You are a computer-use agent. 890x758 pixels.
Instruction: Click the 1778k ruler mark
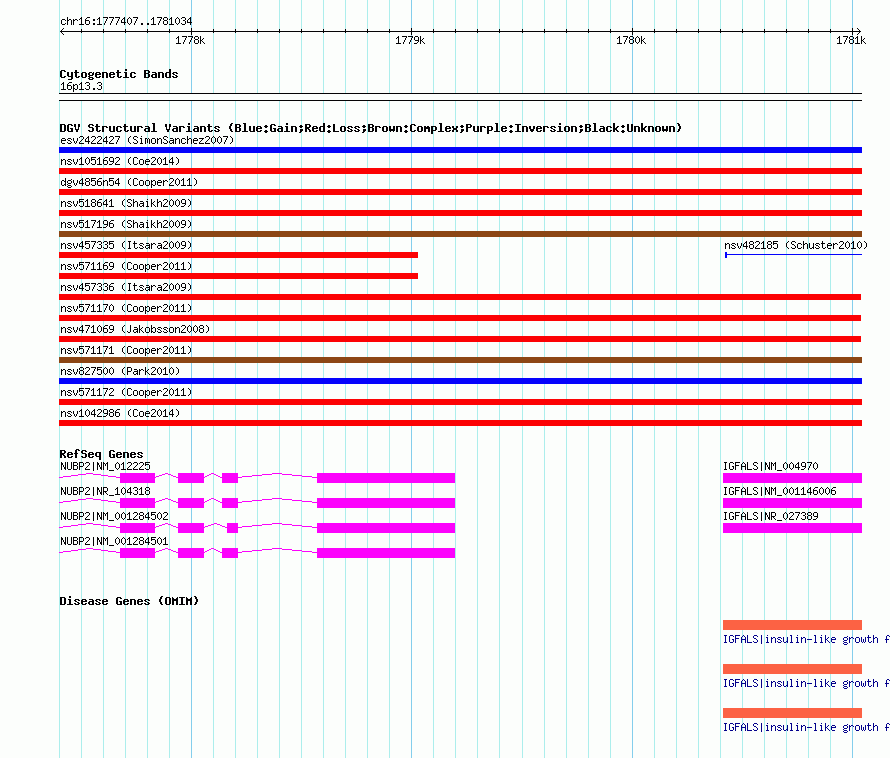coord(190,40)
